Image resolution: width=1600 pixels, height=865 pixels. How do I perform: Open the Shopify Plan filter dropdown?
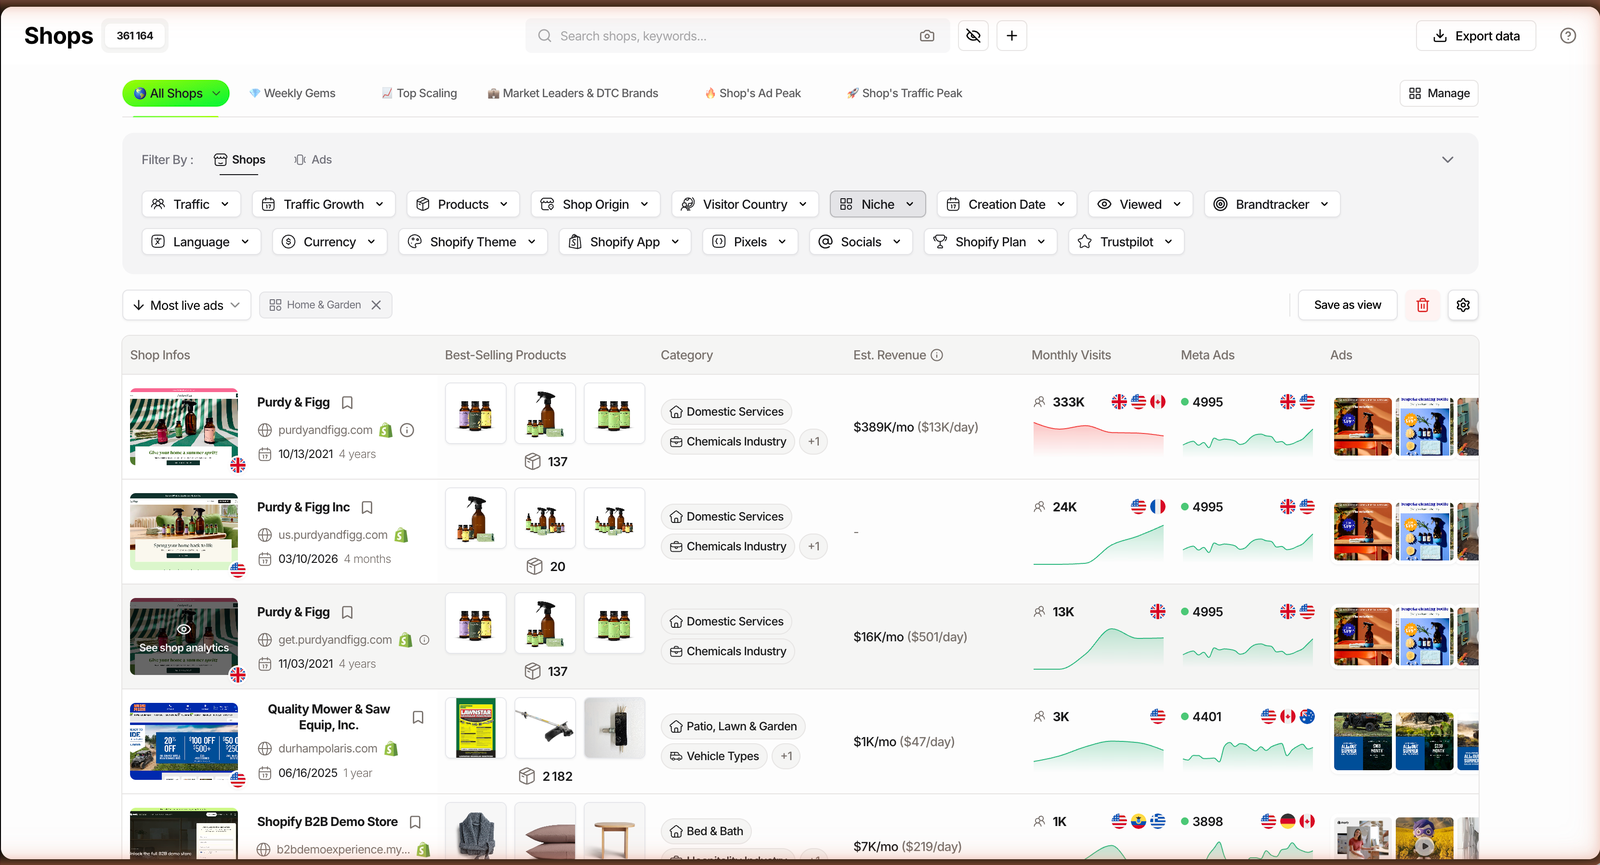tap(990, 242)
